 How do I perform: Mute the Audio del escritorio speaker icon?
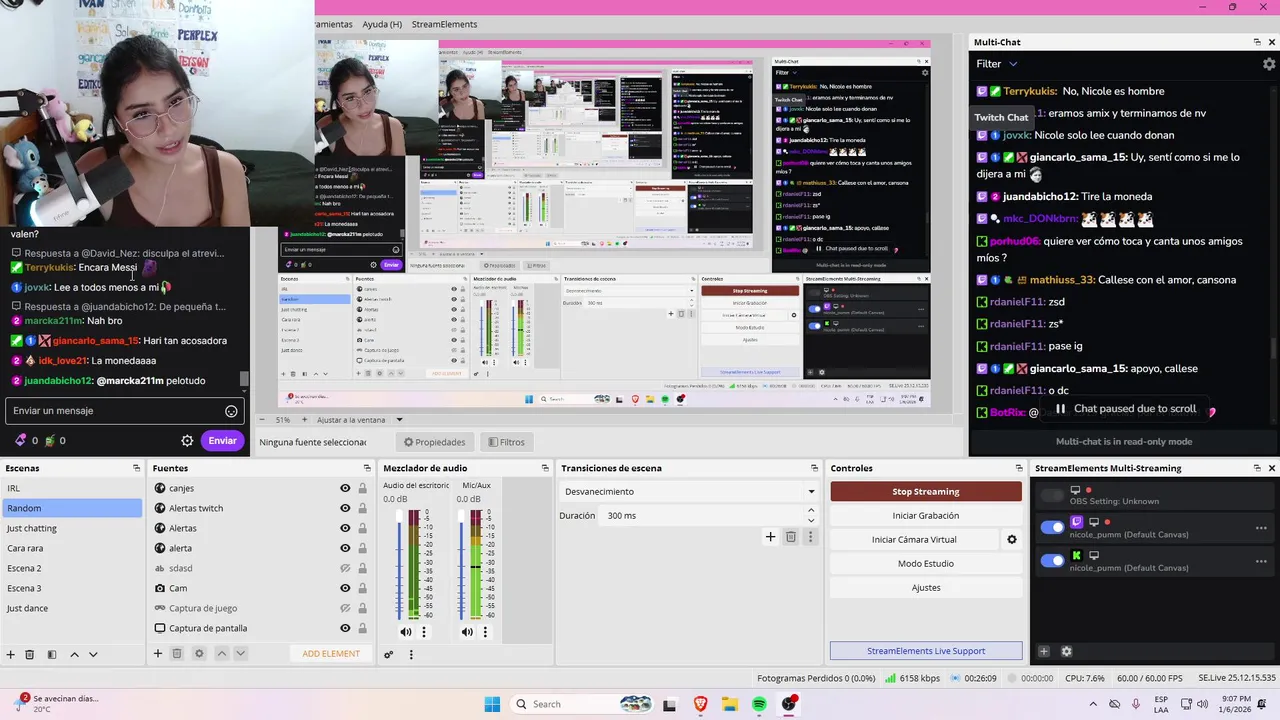pyautogui.click(x=406, y=632)
